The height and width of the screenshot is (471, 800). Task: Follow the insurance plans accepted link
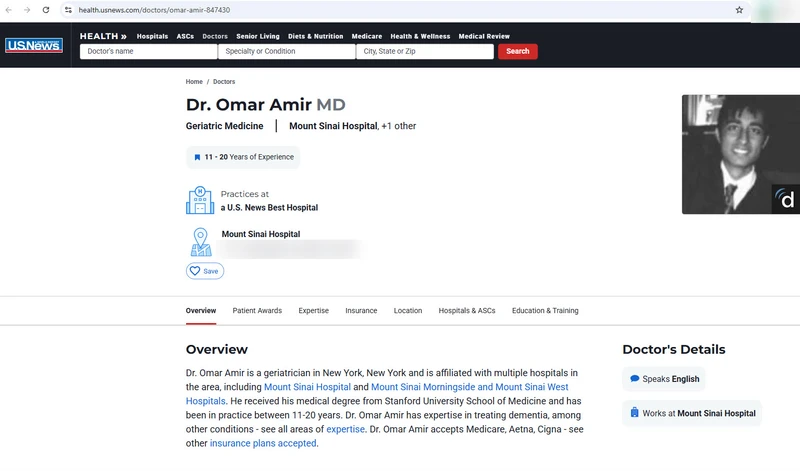[x=263, y=443]
